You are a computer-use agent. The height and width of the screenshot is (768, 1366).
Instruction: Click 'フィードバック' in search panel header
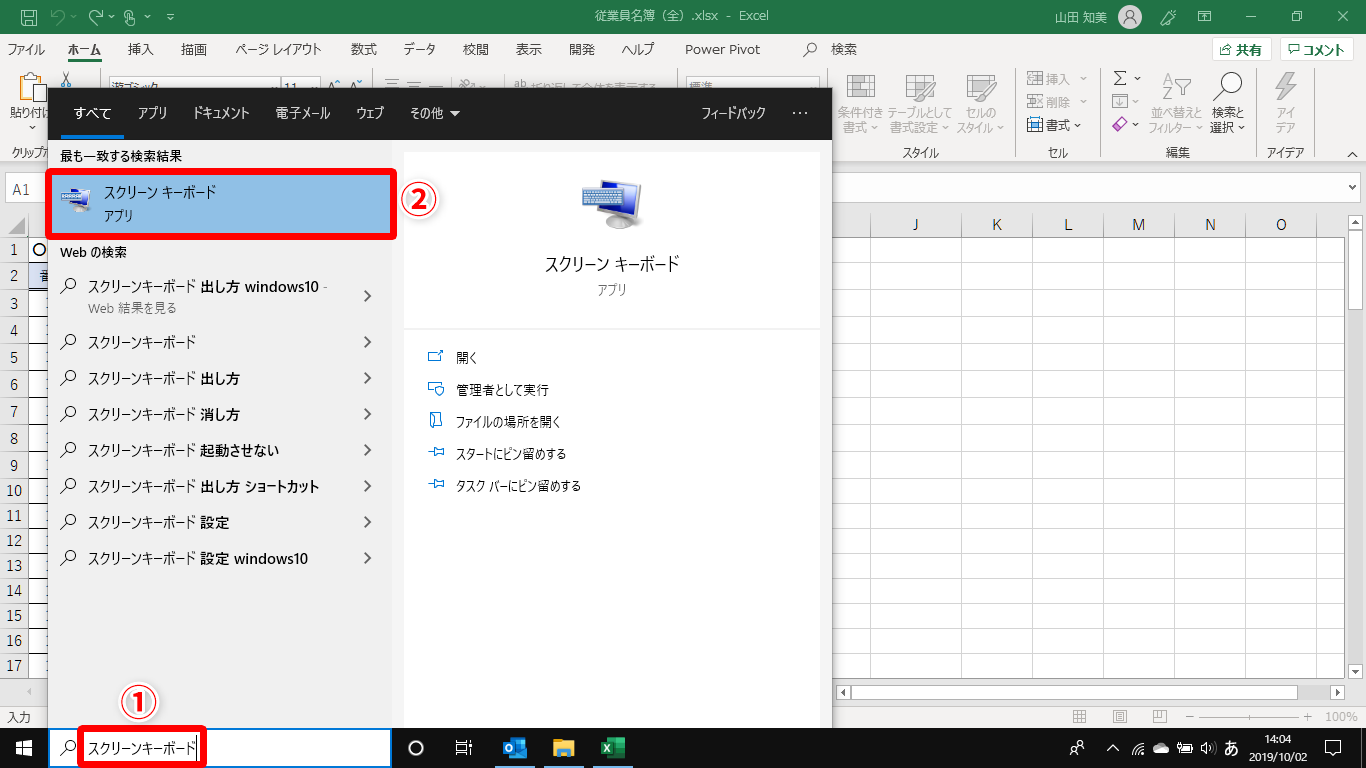click(733, 113)
